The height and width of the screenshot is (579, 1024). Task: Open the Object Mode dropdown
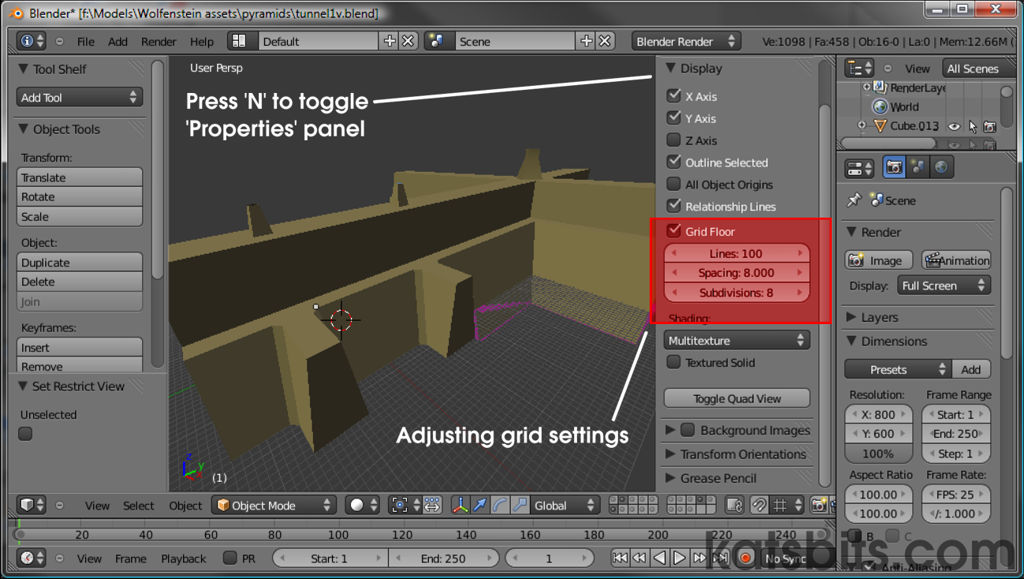[x=274, y=505]
